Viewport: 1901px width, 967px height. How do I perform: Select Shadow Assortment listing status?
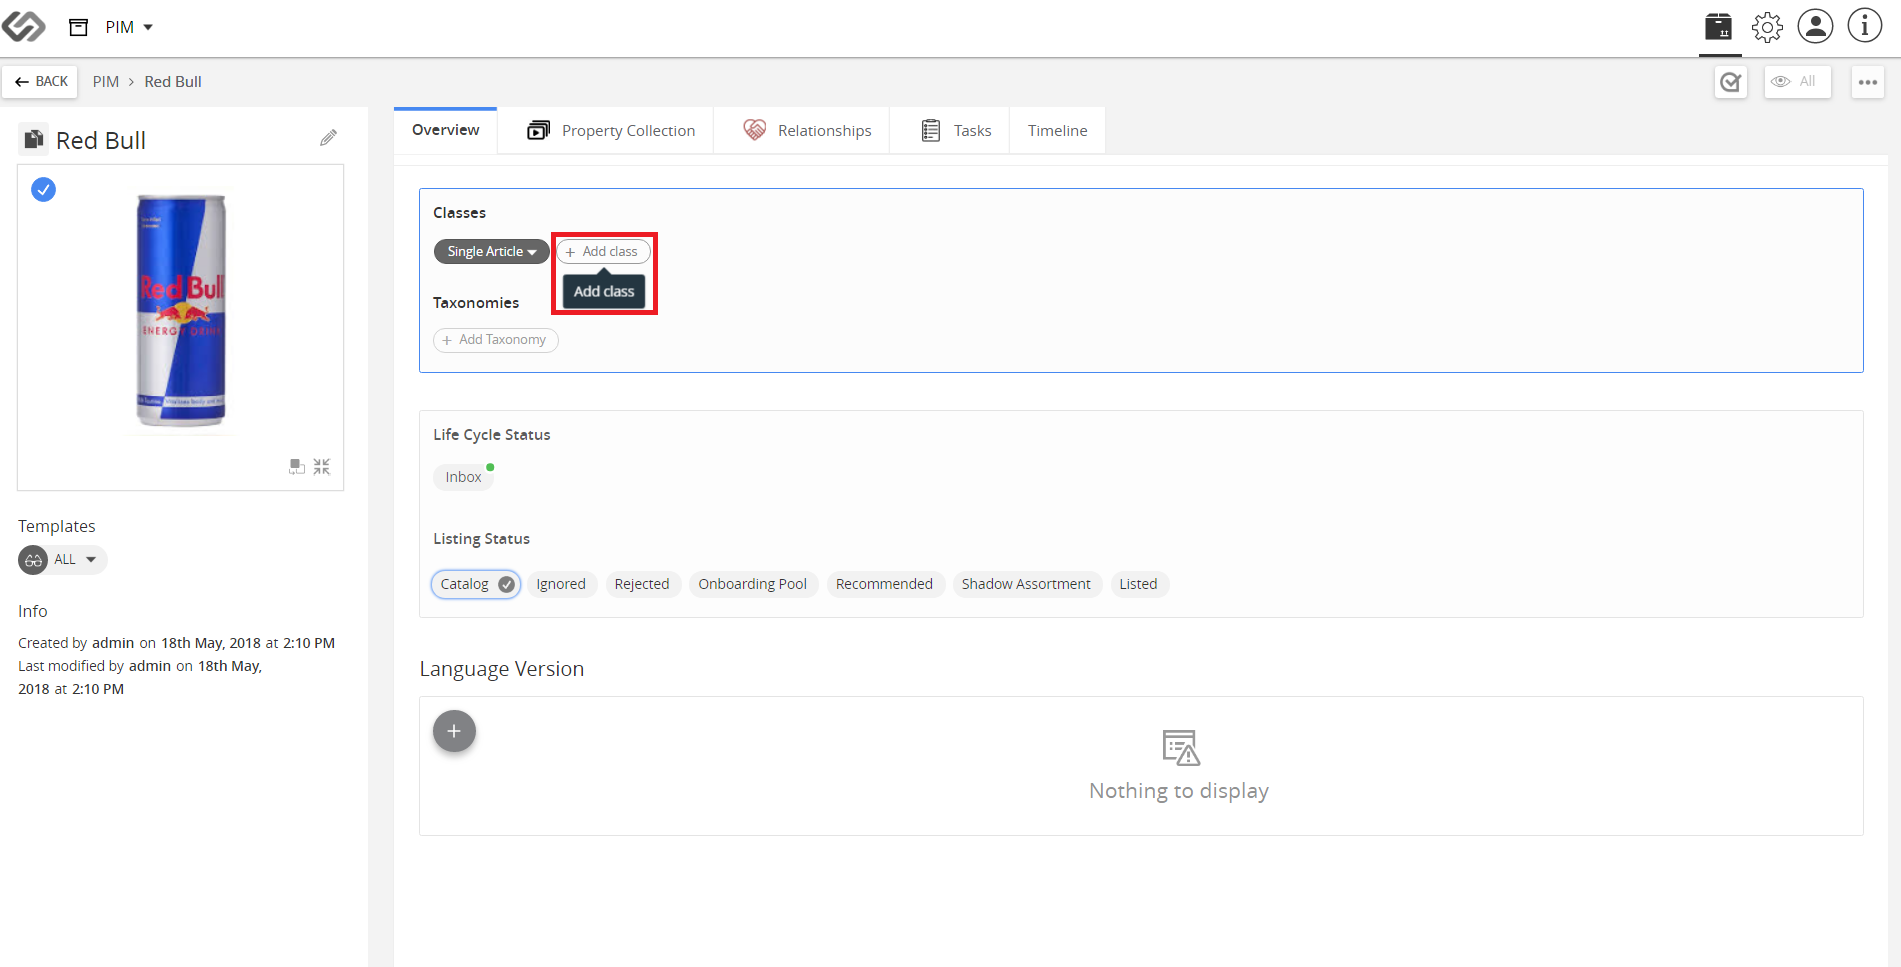tap(1026, 584)
